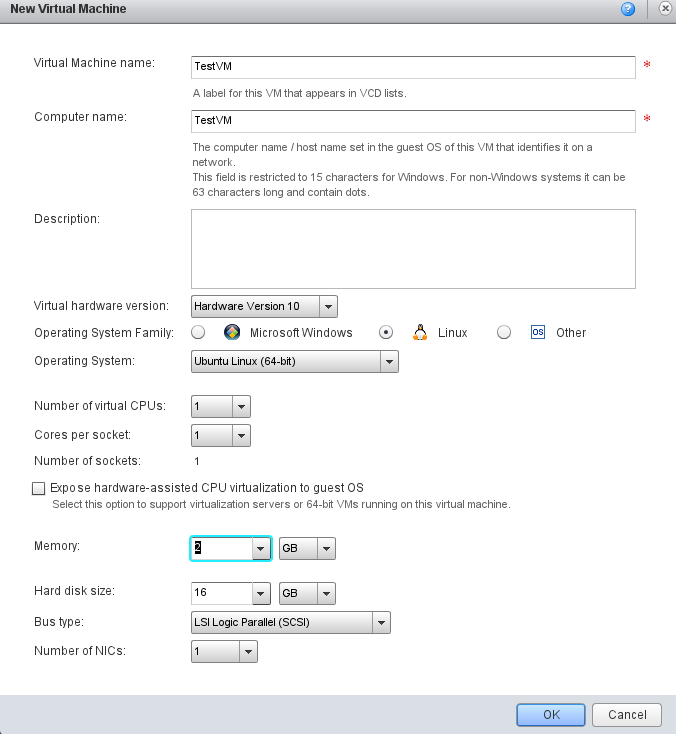Click into the Virtual Machine name field
The image size is (676, 734).
tap(413, 67)
